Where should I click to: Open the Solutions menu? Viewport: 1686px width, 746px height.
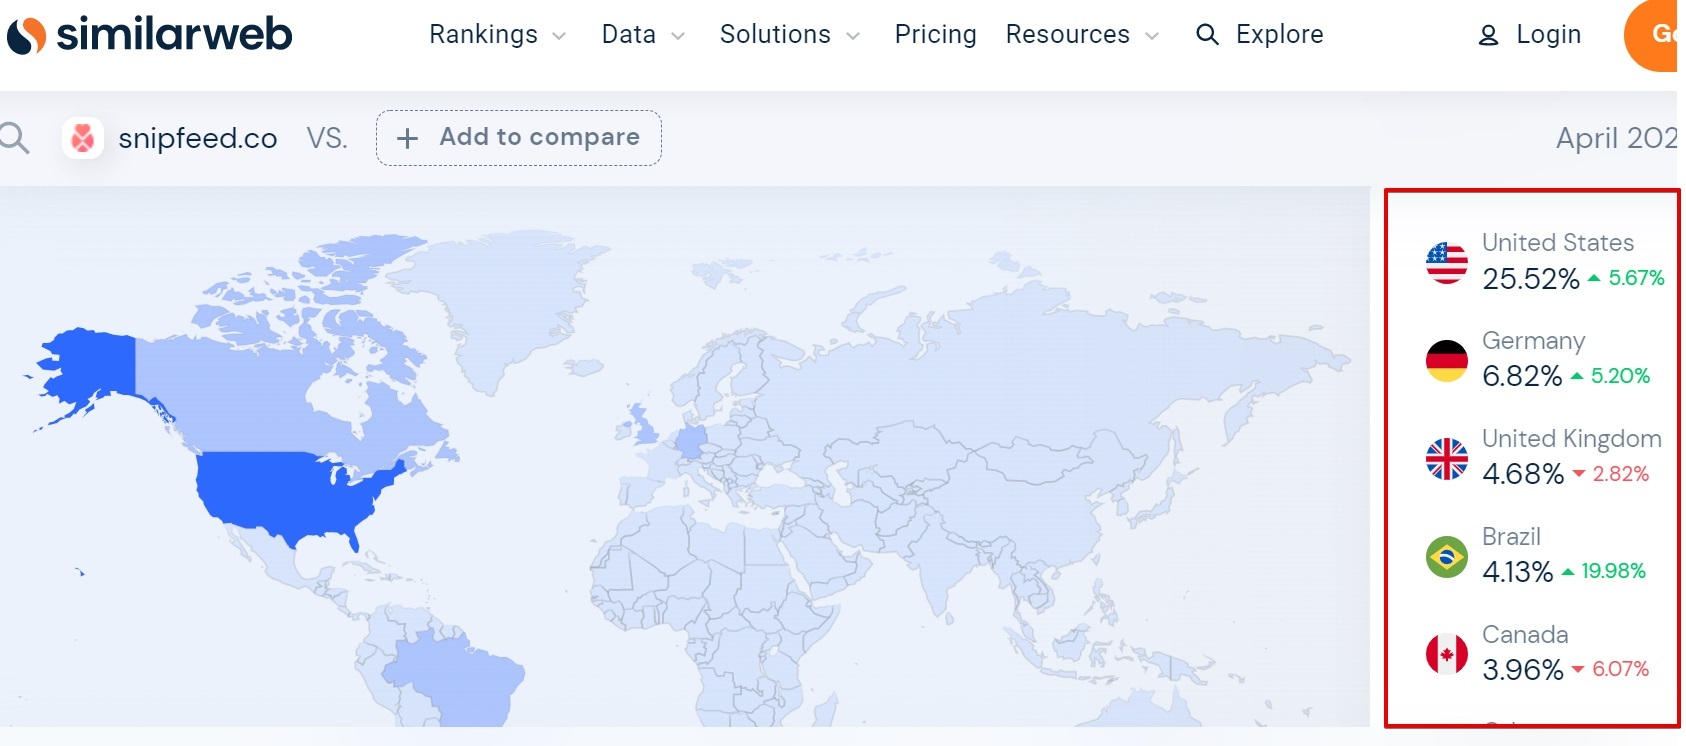tap(790, 35)
